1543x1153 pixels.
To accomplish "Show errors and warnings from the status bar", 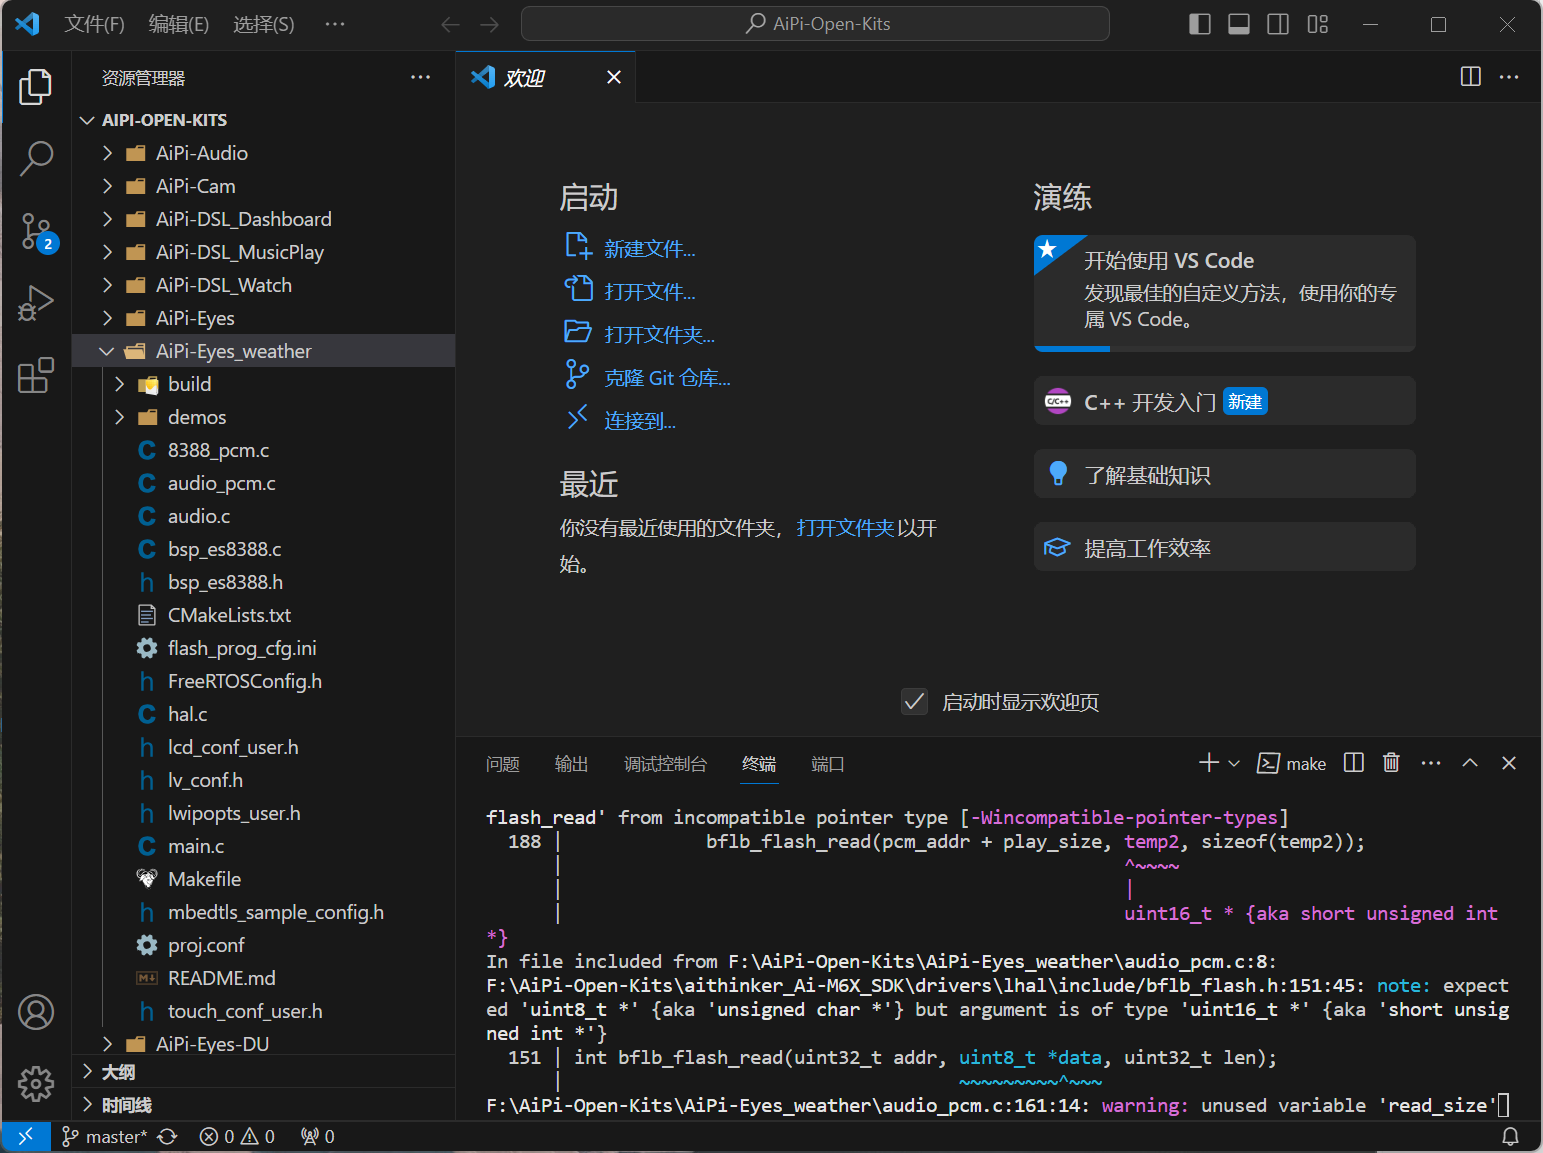I will coord(237,1136).
